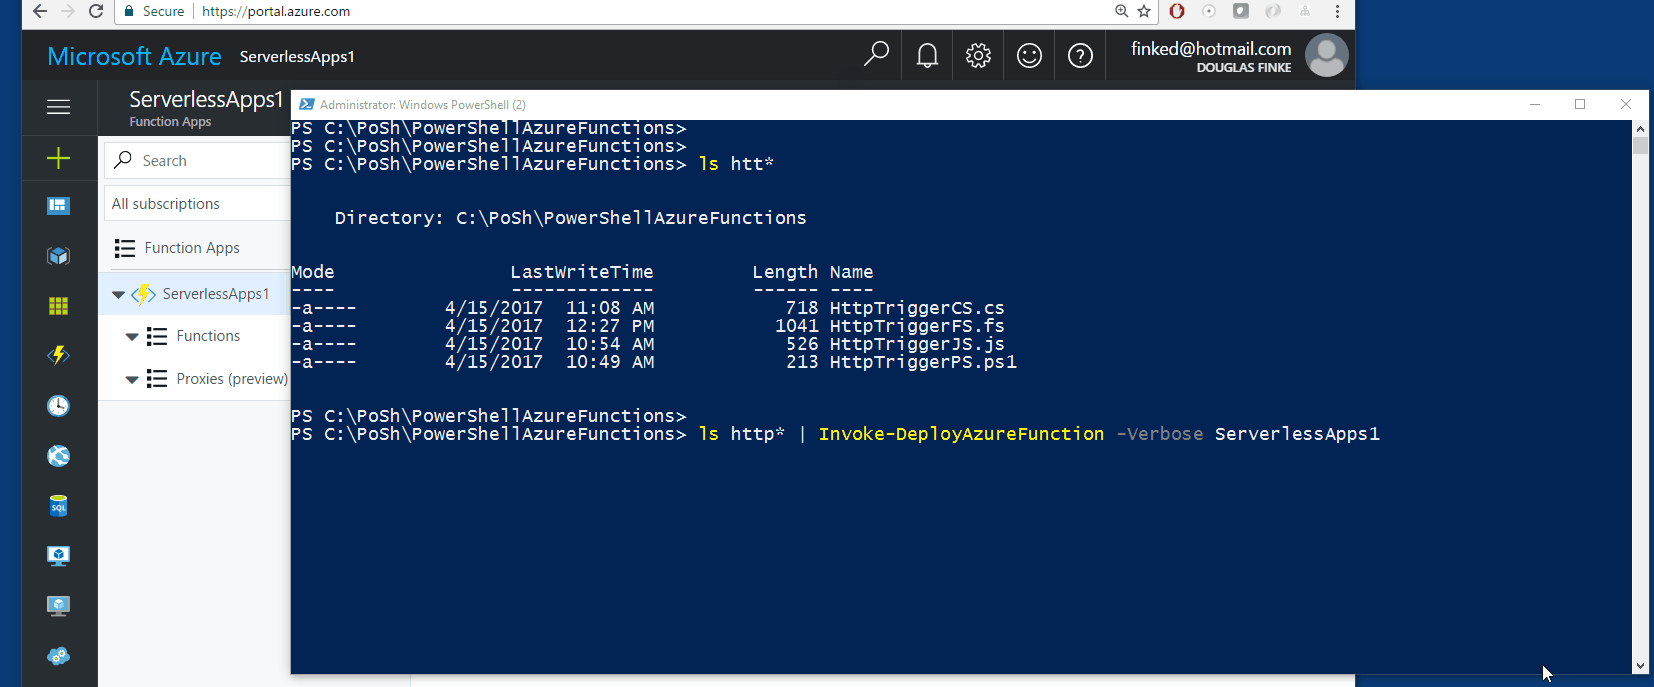The width and height of the screenshot is (1654, 687).
Task: Click the user avatar picture
Action: point(1327,55)
